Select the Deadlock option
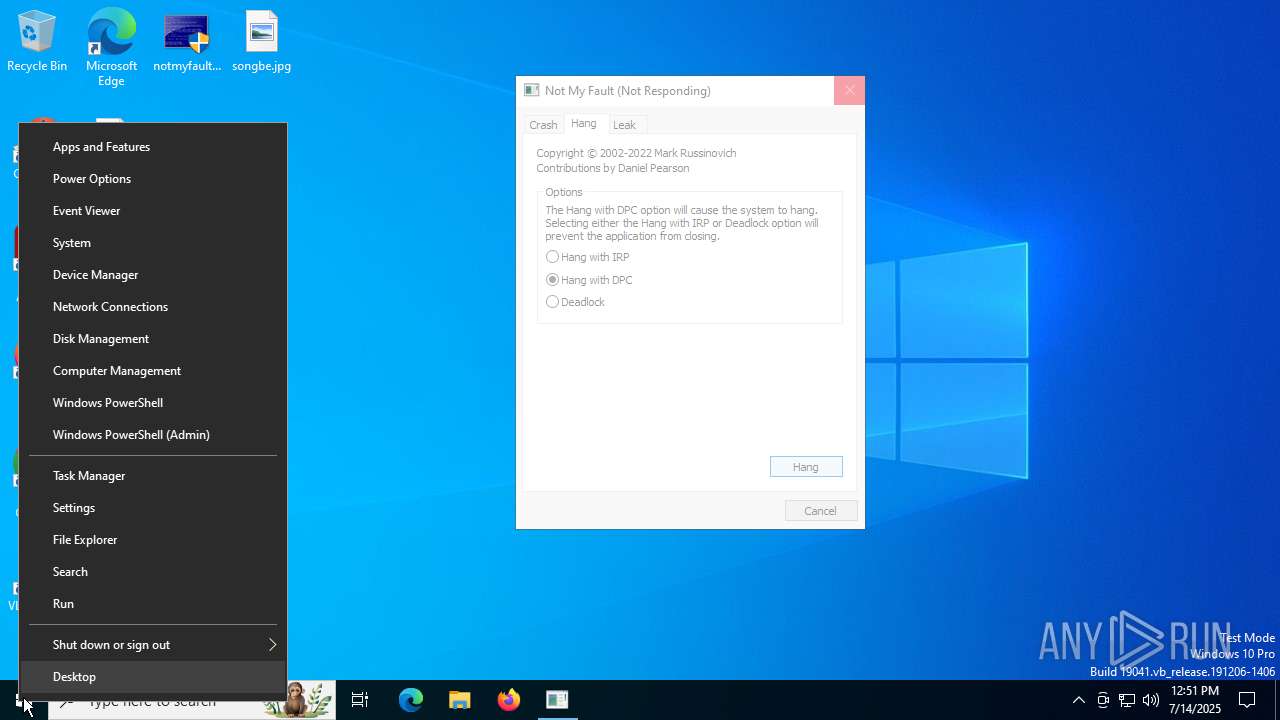 575,302
